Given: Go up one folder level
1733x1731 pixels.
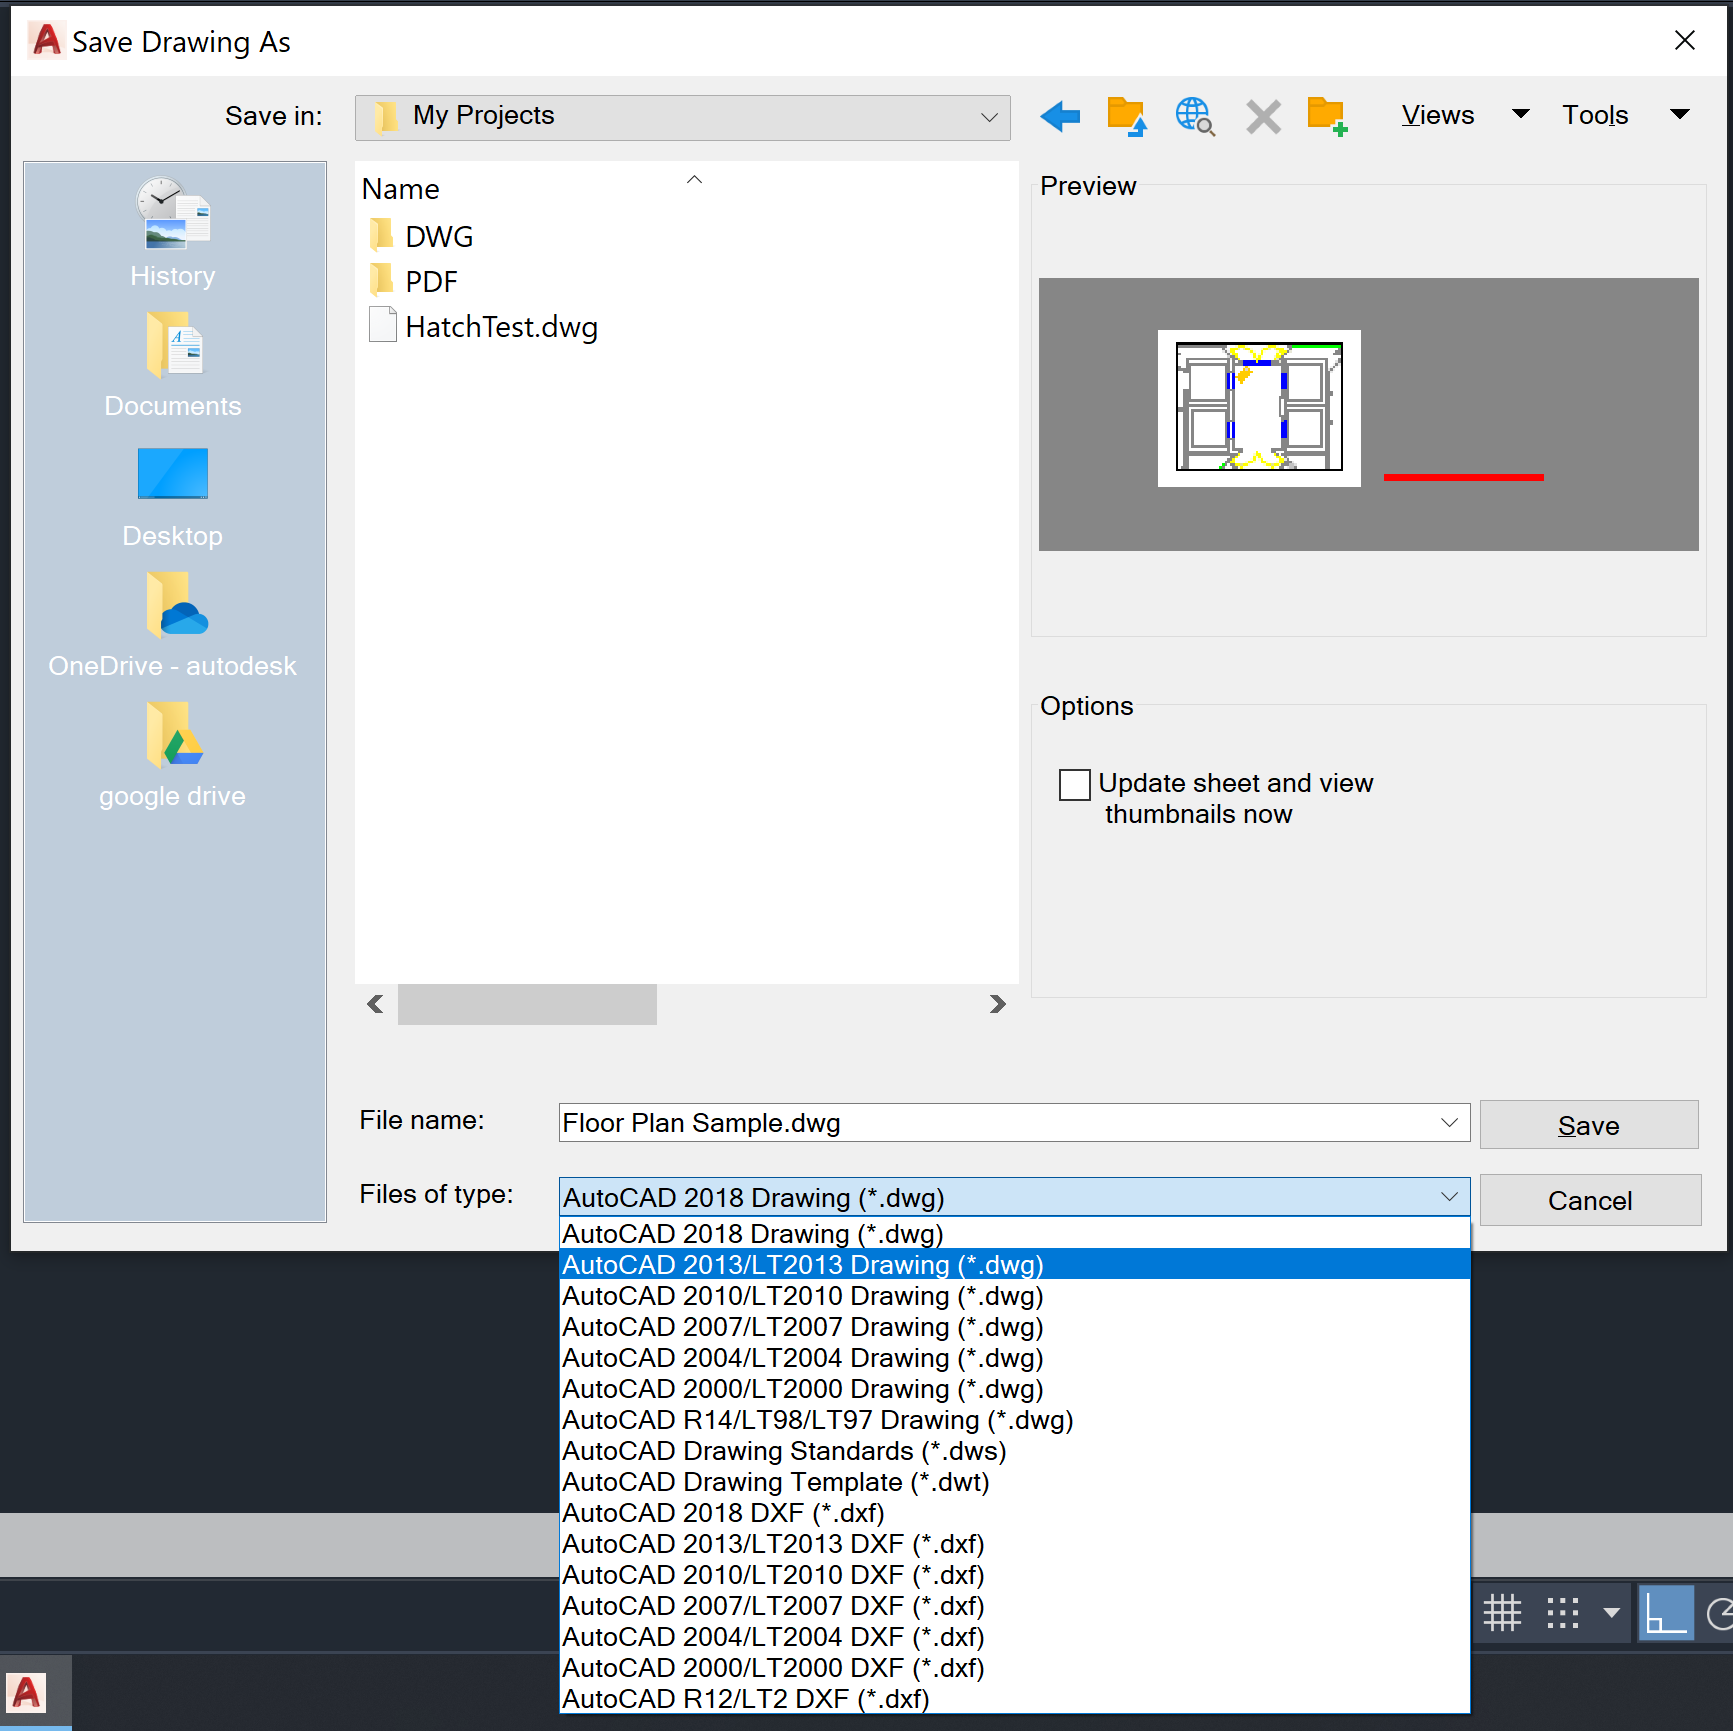Looking at the screenshot, I should pos(1126,116).
